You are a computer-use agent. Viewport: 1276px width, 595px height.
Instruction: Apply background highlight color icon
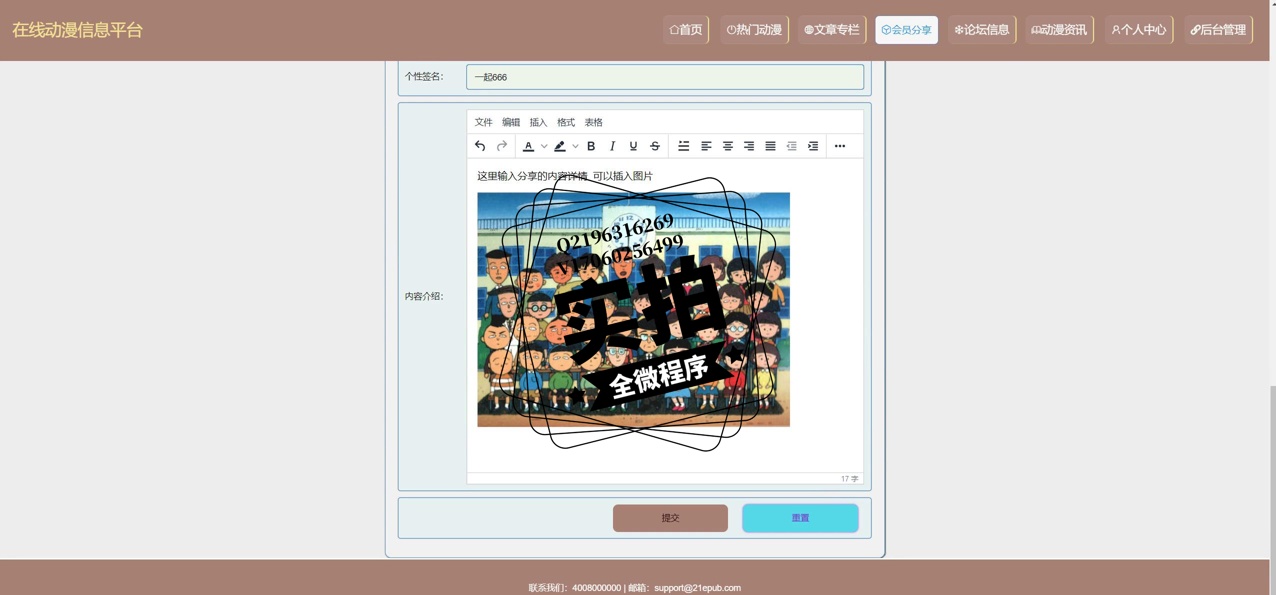tap(560, 146)
